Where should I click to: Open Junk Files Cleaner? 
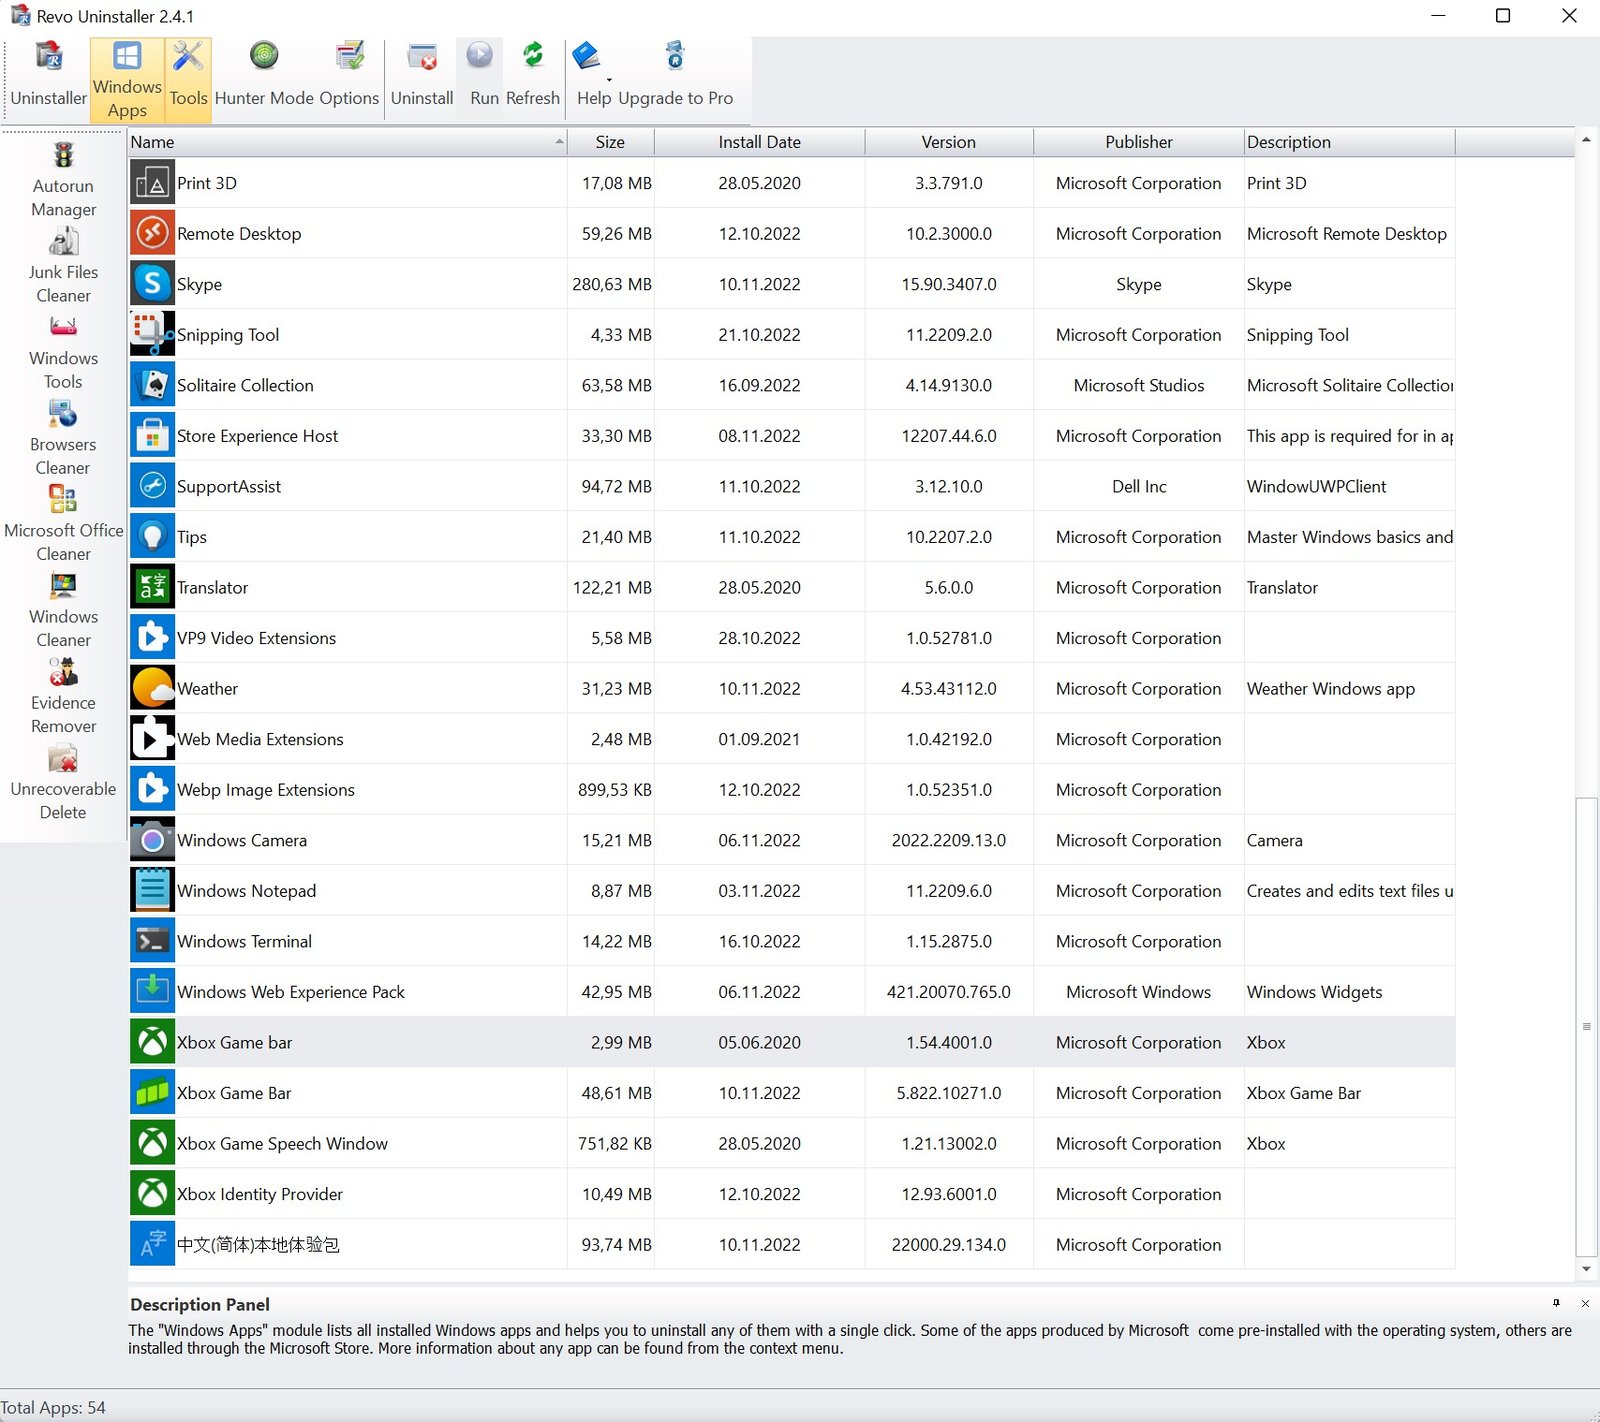pyautogui.click(x=63, y=263)
